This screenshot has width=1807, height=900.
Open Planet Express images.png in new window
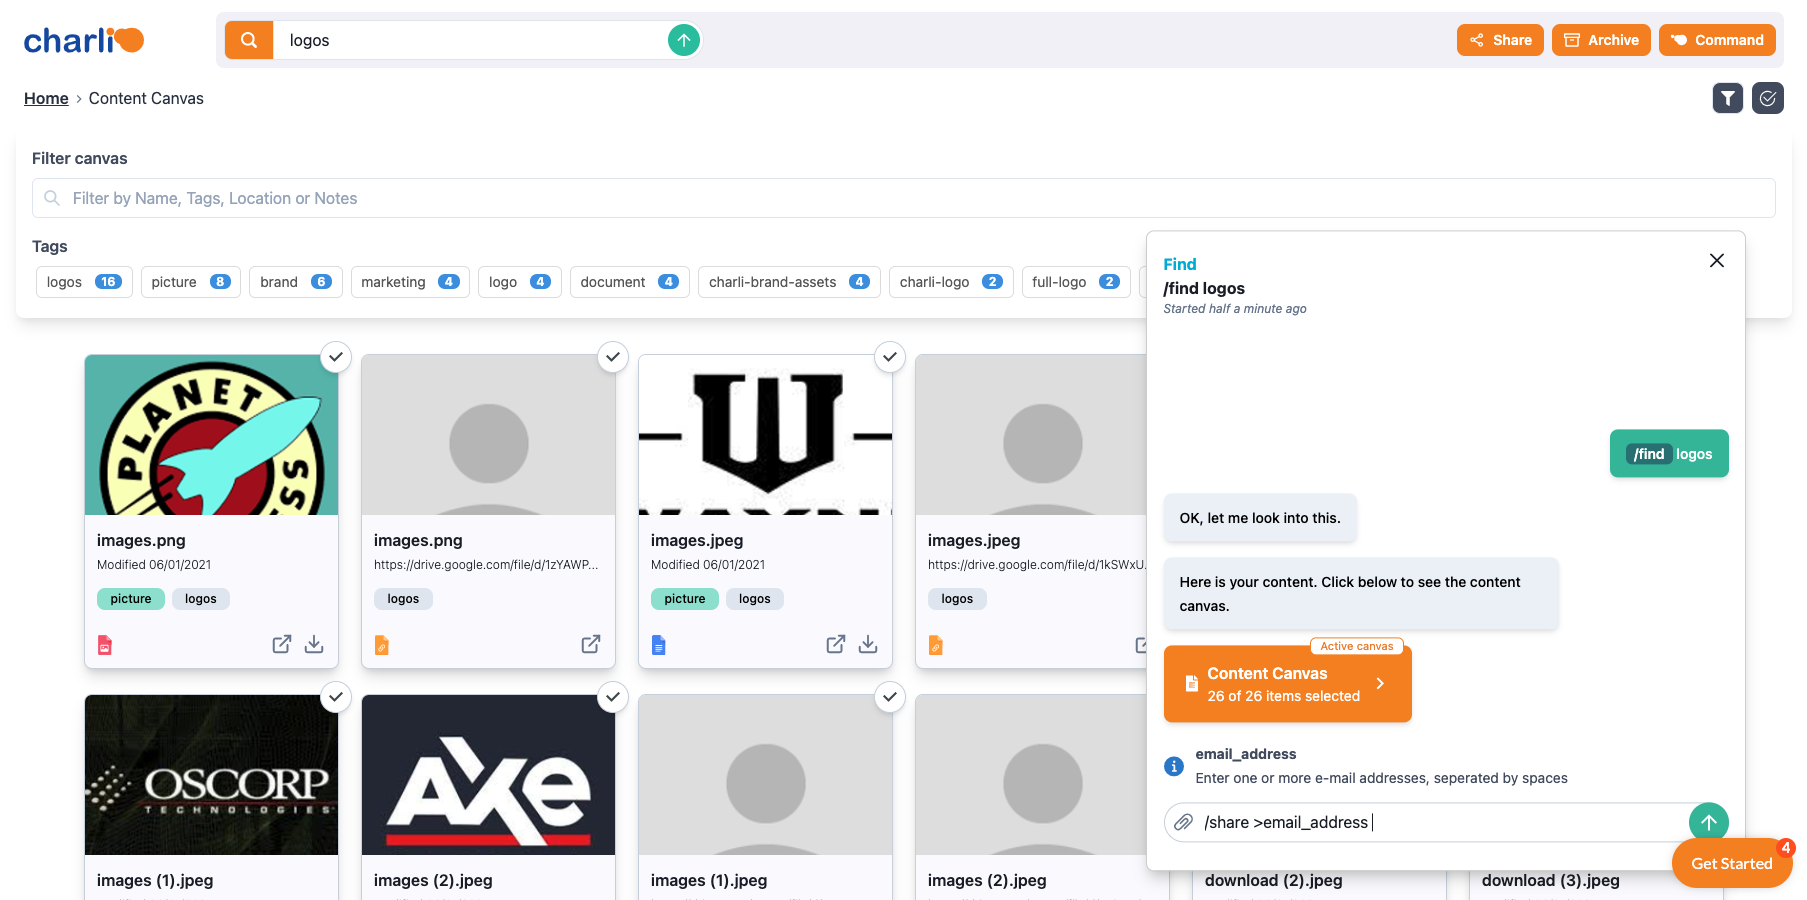click(x=282, y=644)
